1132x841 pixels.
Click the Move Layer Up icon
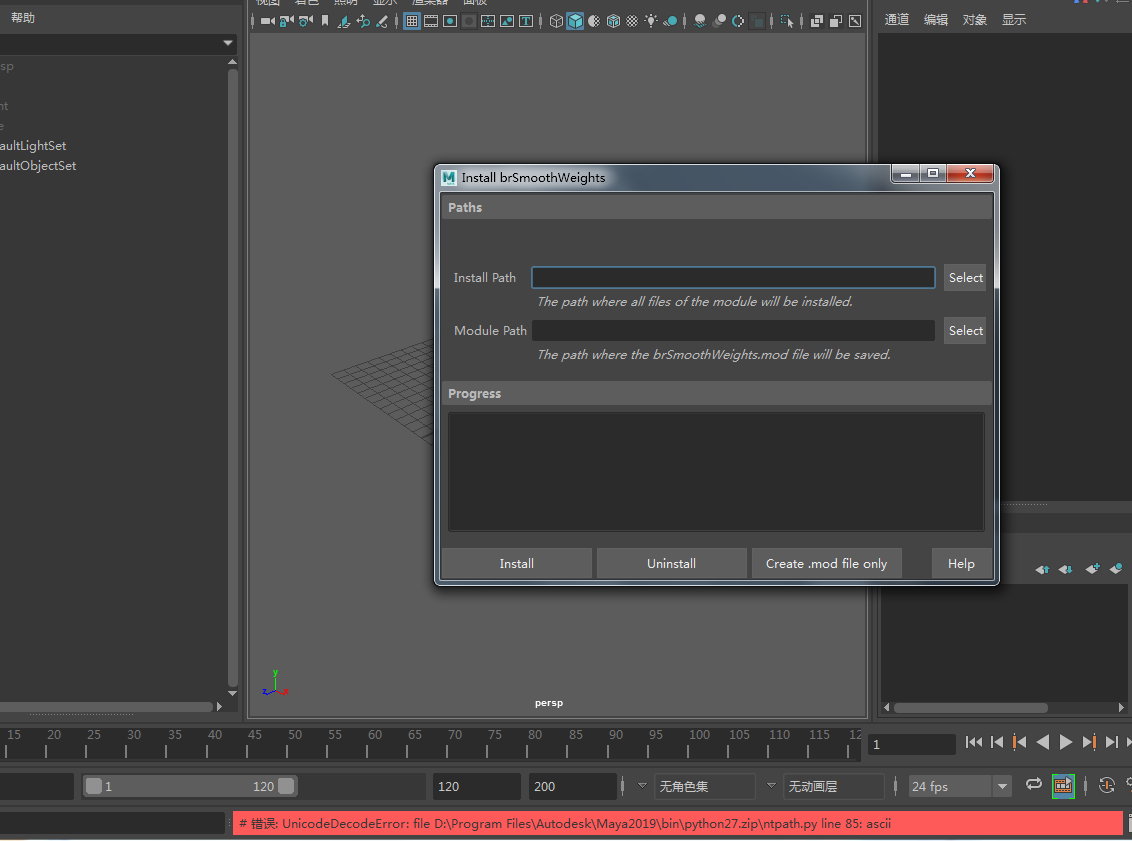1042,569
